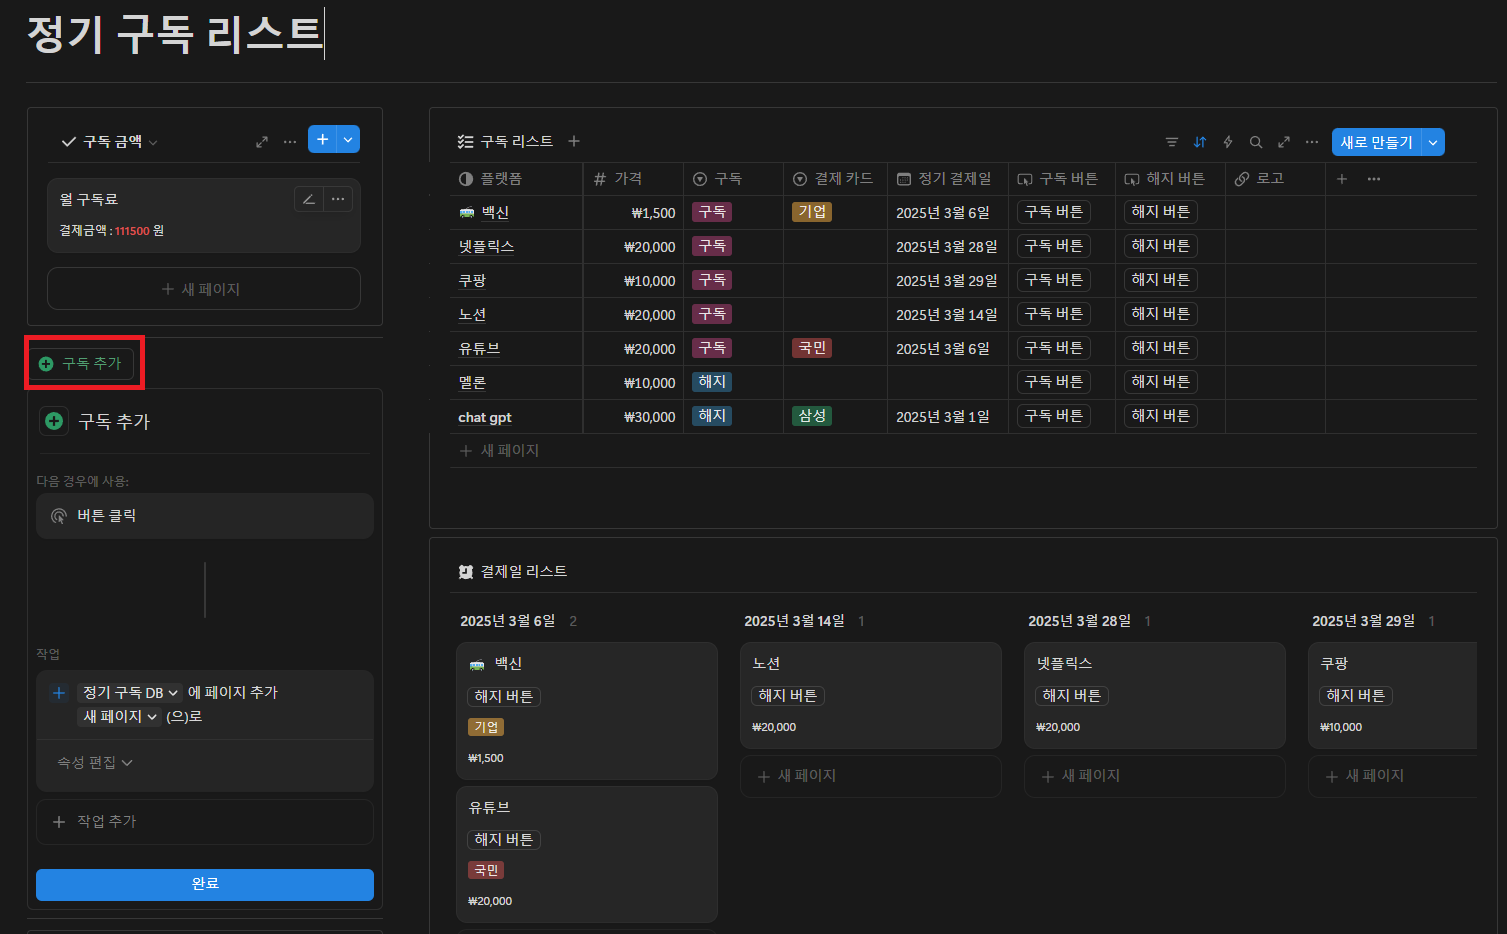Click 가격 number column header

633,179
